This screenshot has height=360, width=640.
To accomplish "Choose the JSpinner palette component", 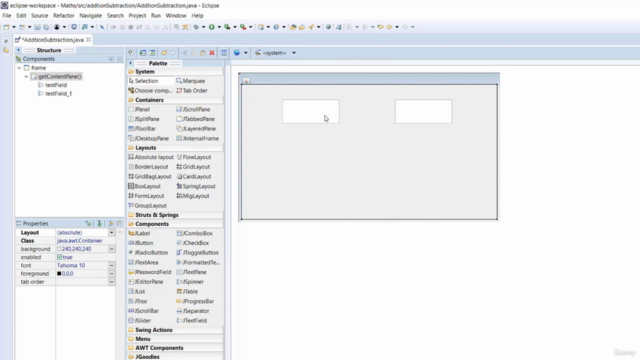I will click(x=190, y=282).
